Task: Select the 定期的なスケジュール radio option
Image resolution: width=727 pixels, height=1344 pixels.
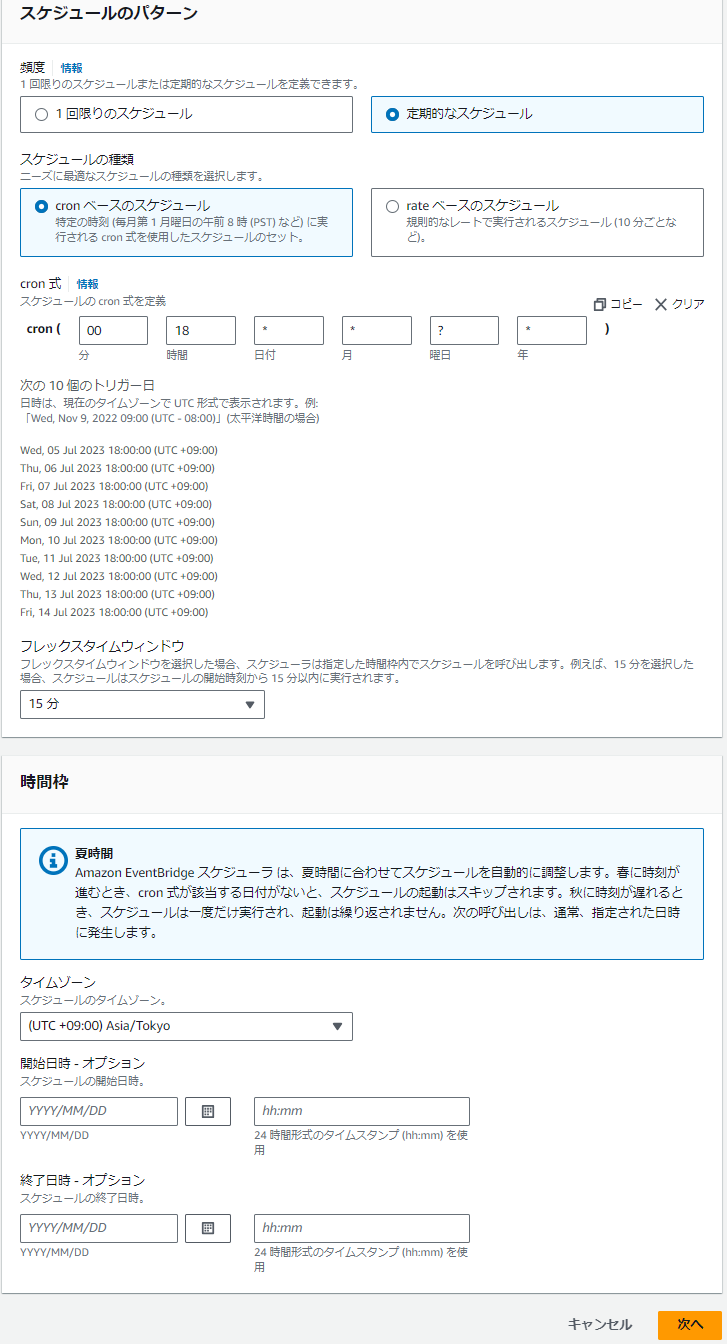Action: tap(392, 115)
